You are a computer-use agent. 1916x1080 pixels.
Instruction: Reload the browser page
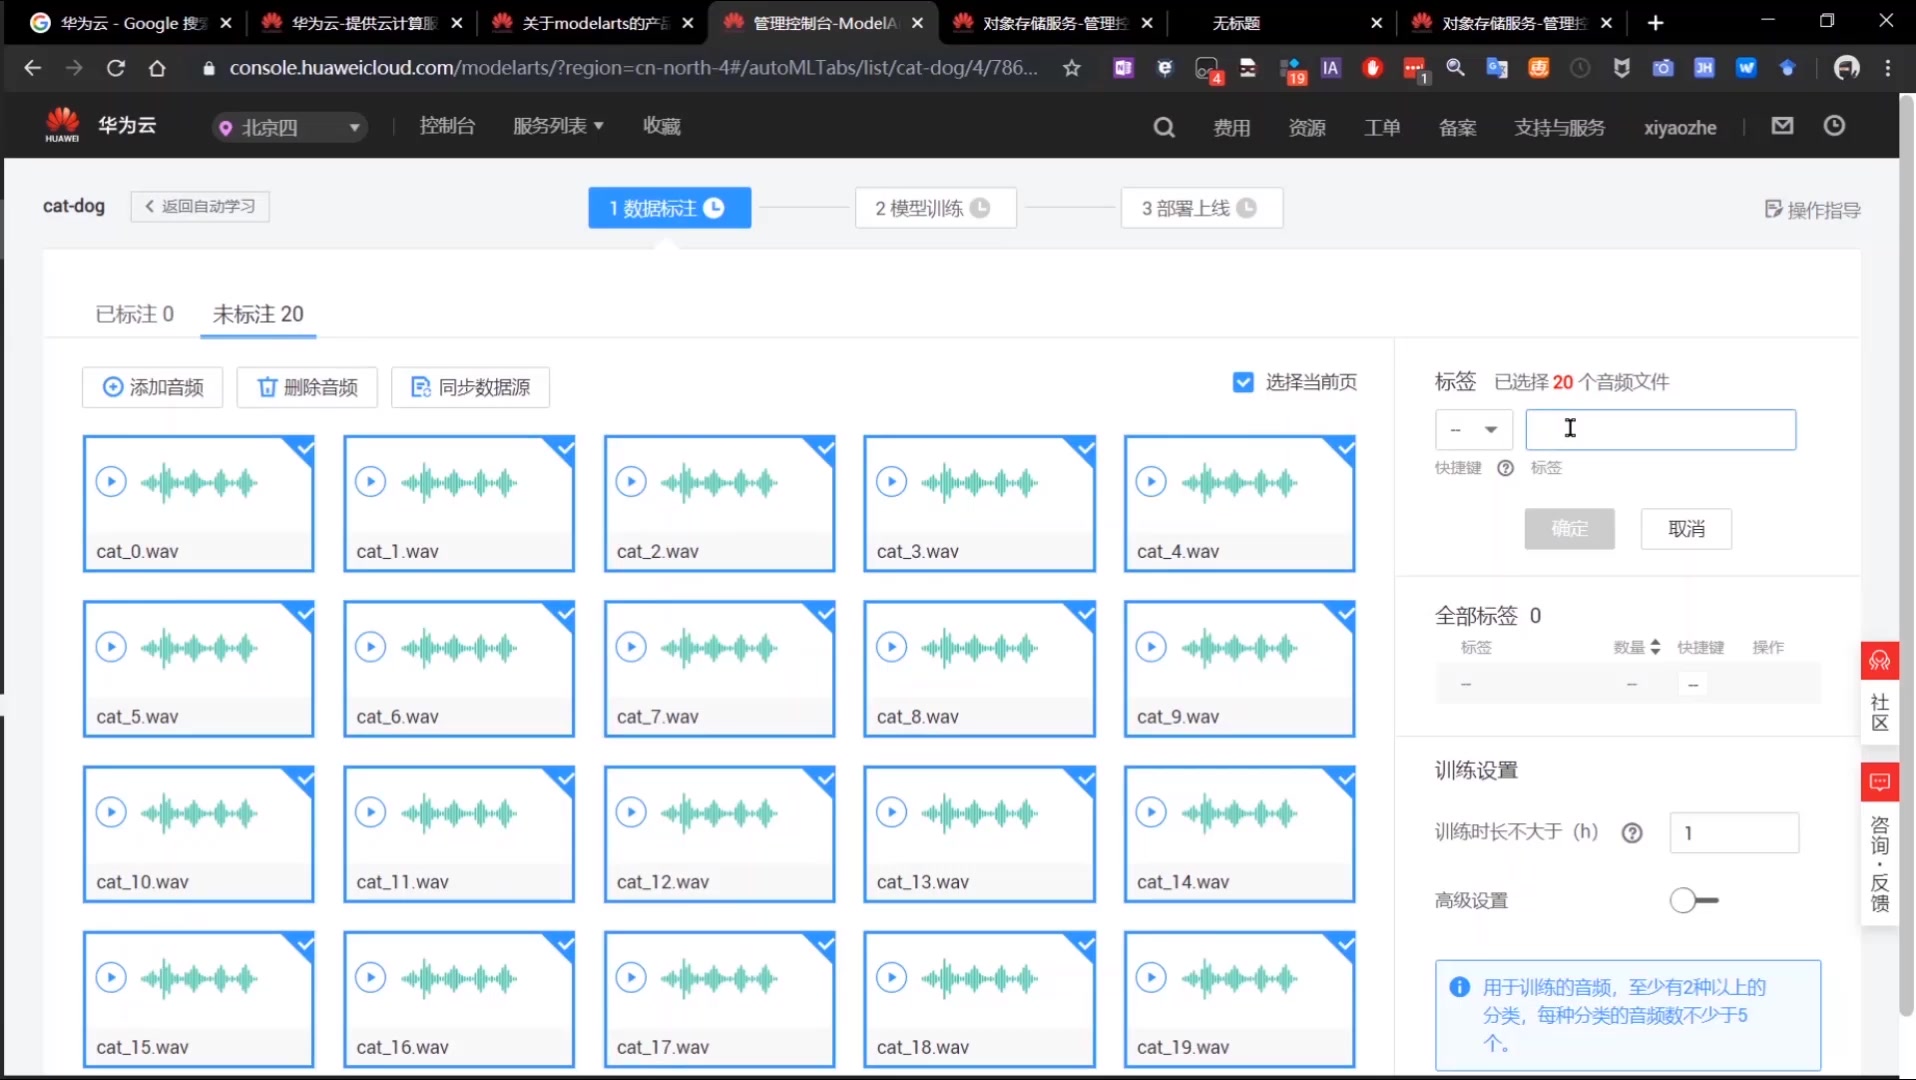click(116, 68)
